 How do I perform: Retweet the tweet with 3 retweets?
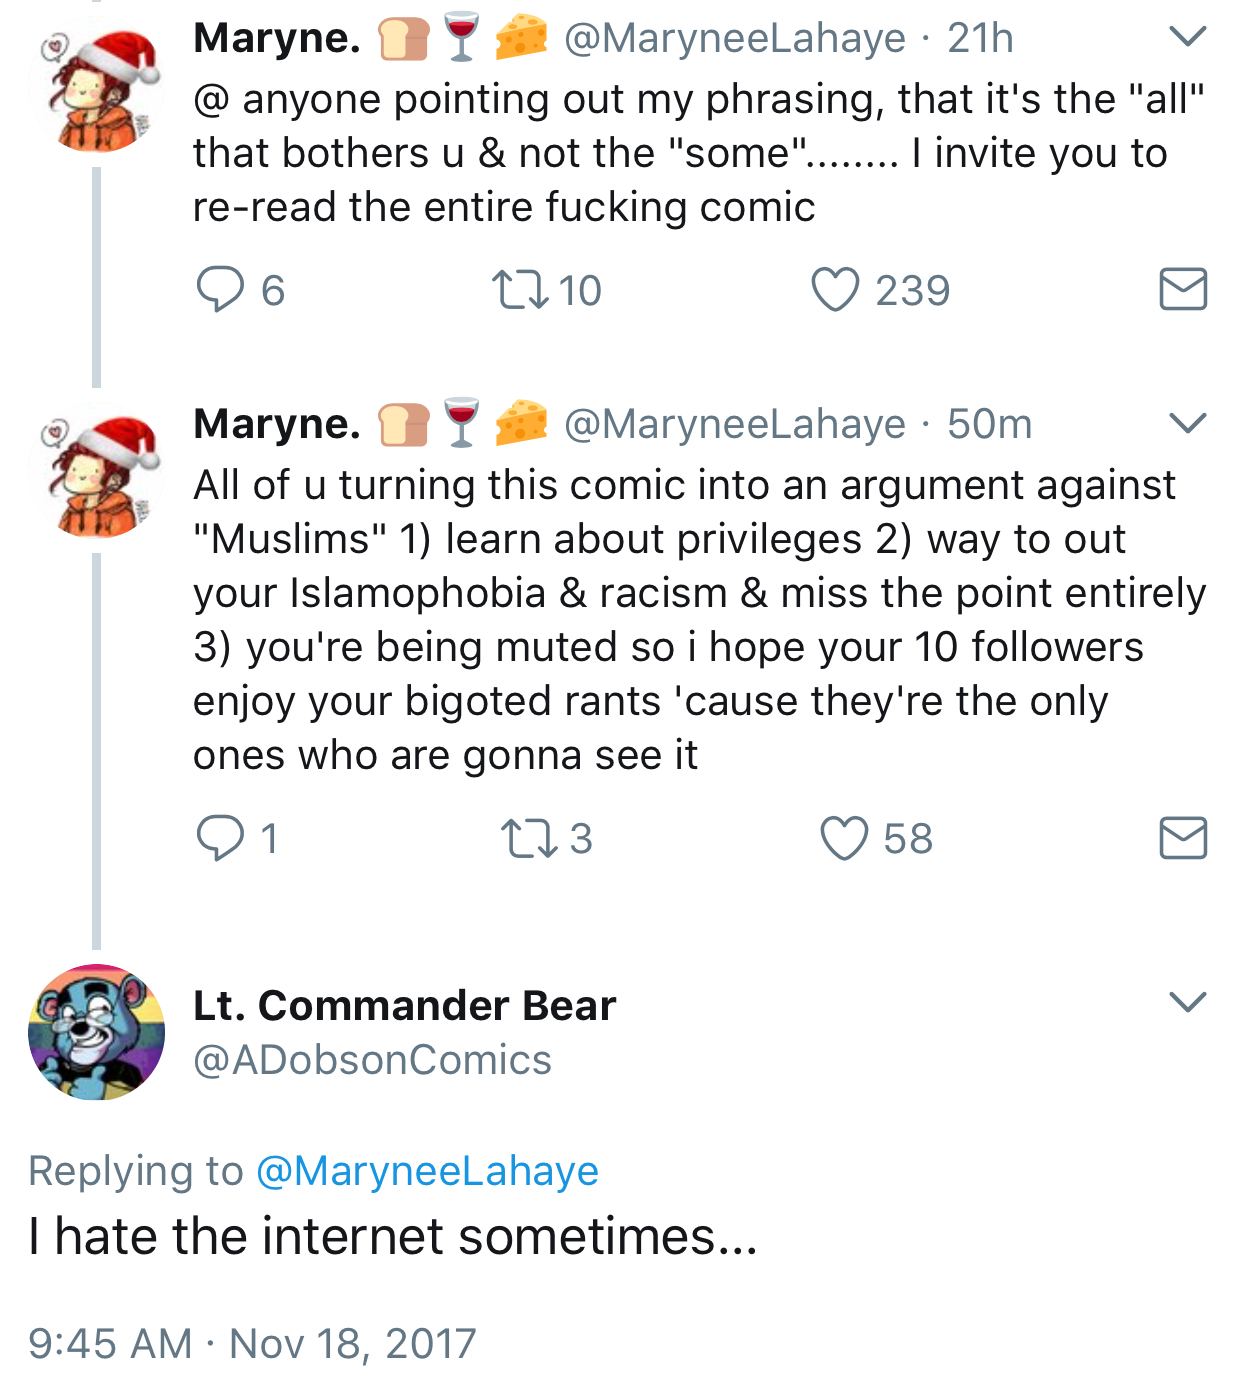pos(529,838)
